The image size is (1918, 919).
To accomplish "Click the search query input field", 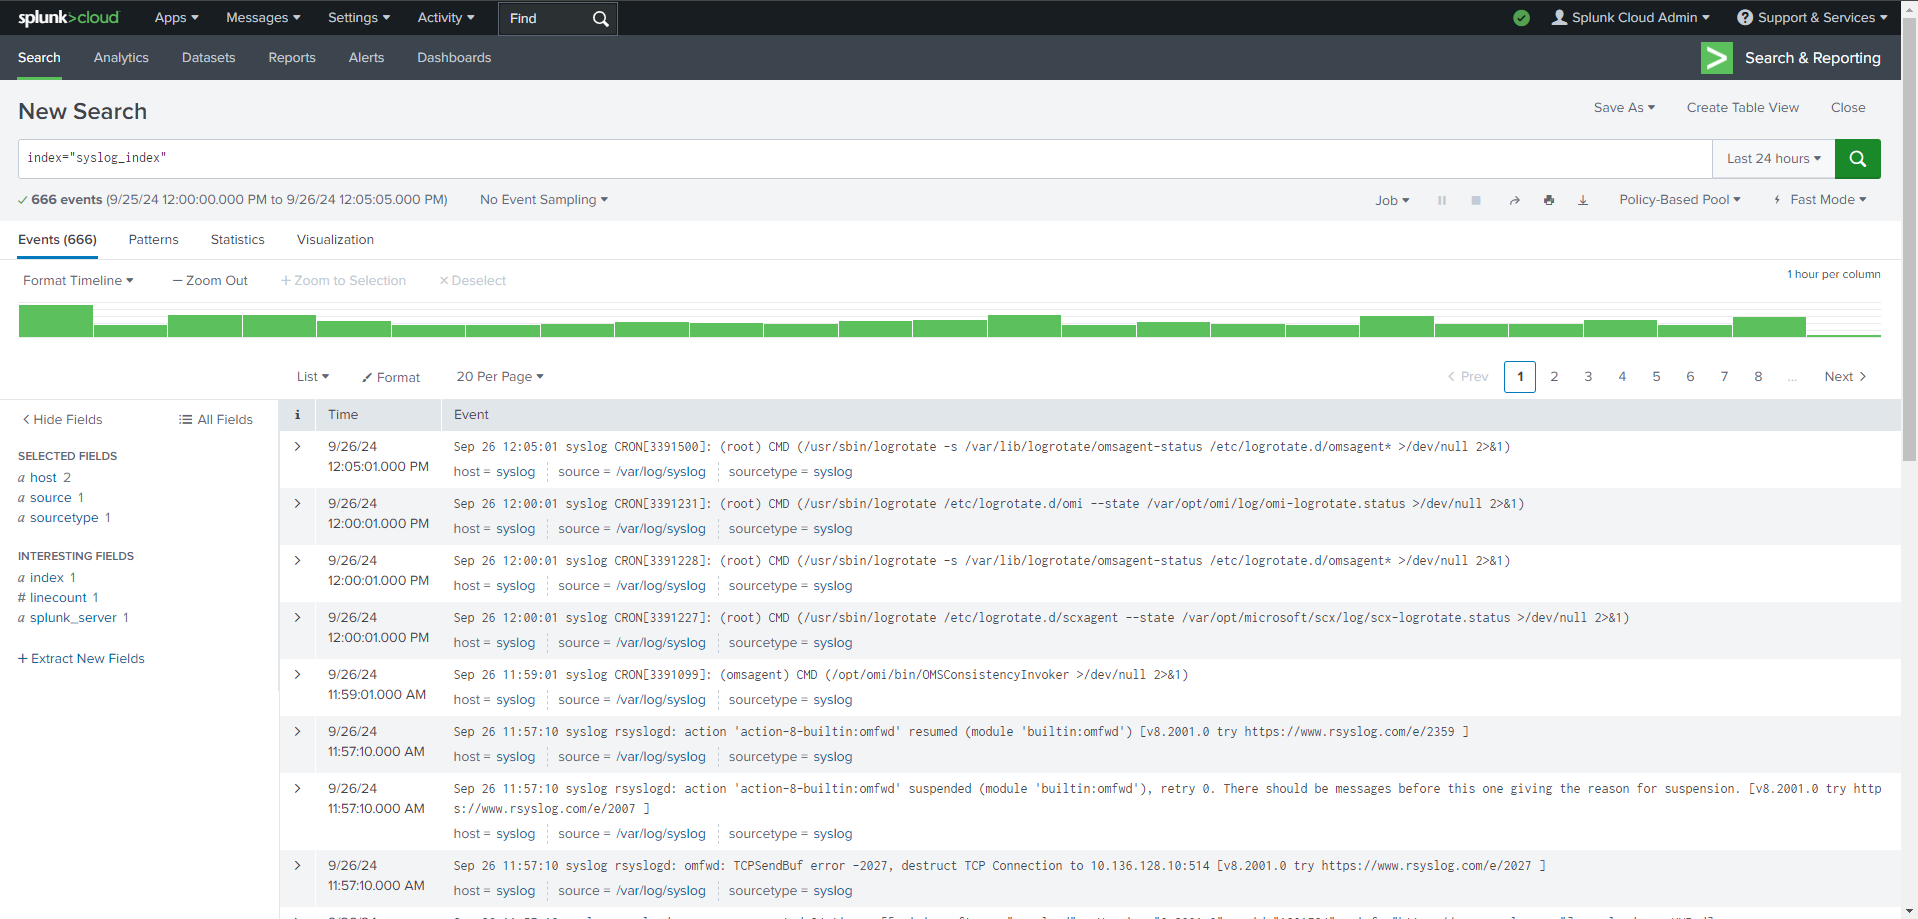I will (865, 158).
